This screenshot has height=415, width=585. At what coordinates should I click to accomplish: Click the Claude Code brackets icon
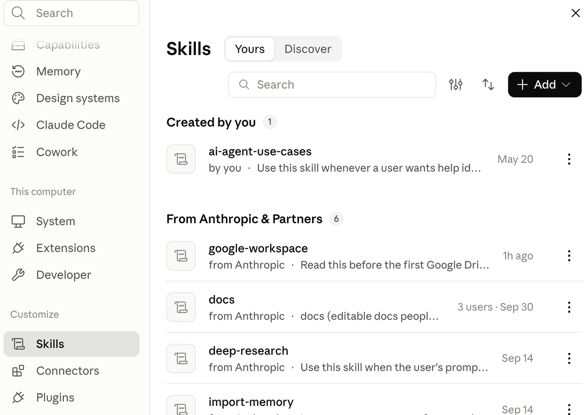[x=18, y=125]
